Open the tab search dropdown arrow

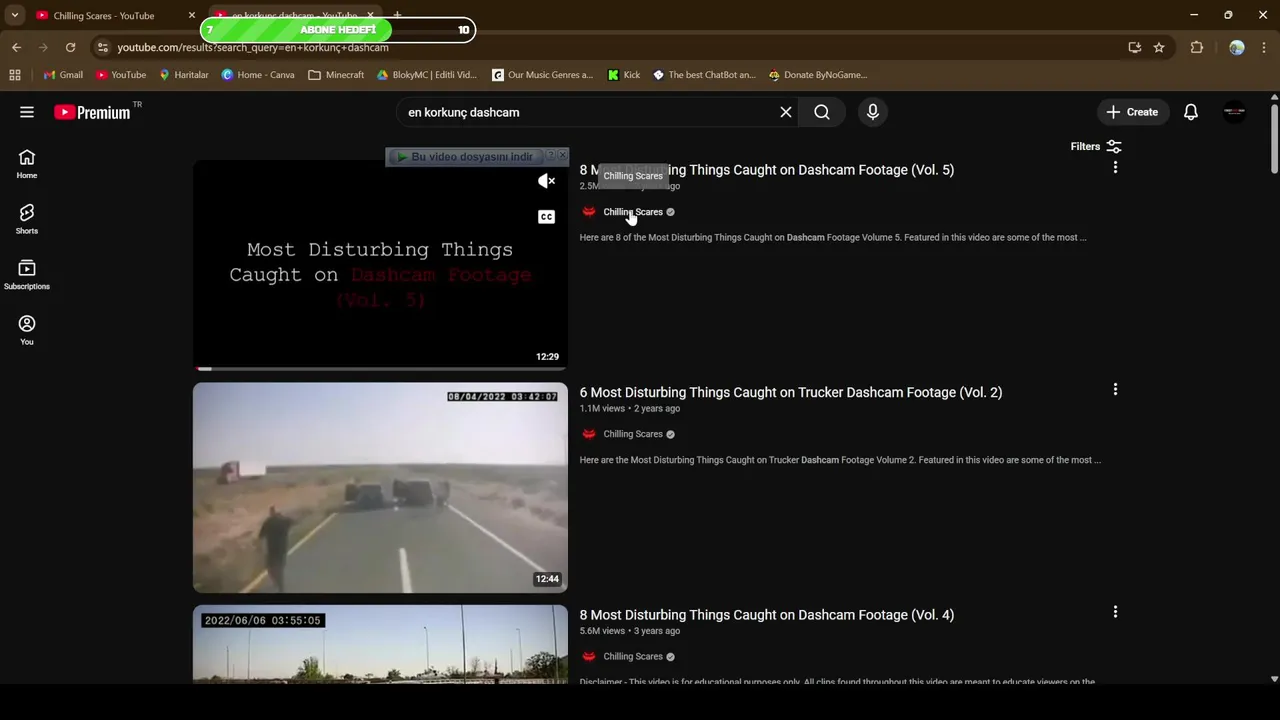click(14, 16)
